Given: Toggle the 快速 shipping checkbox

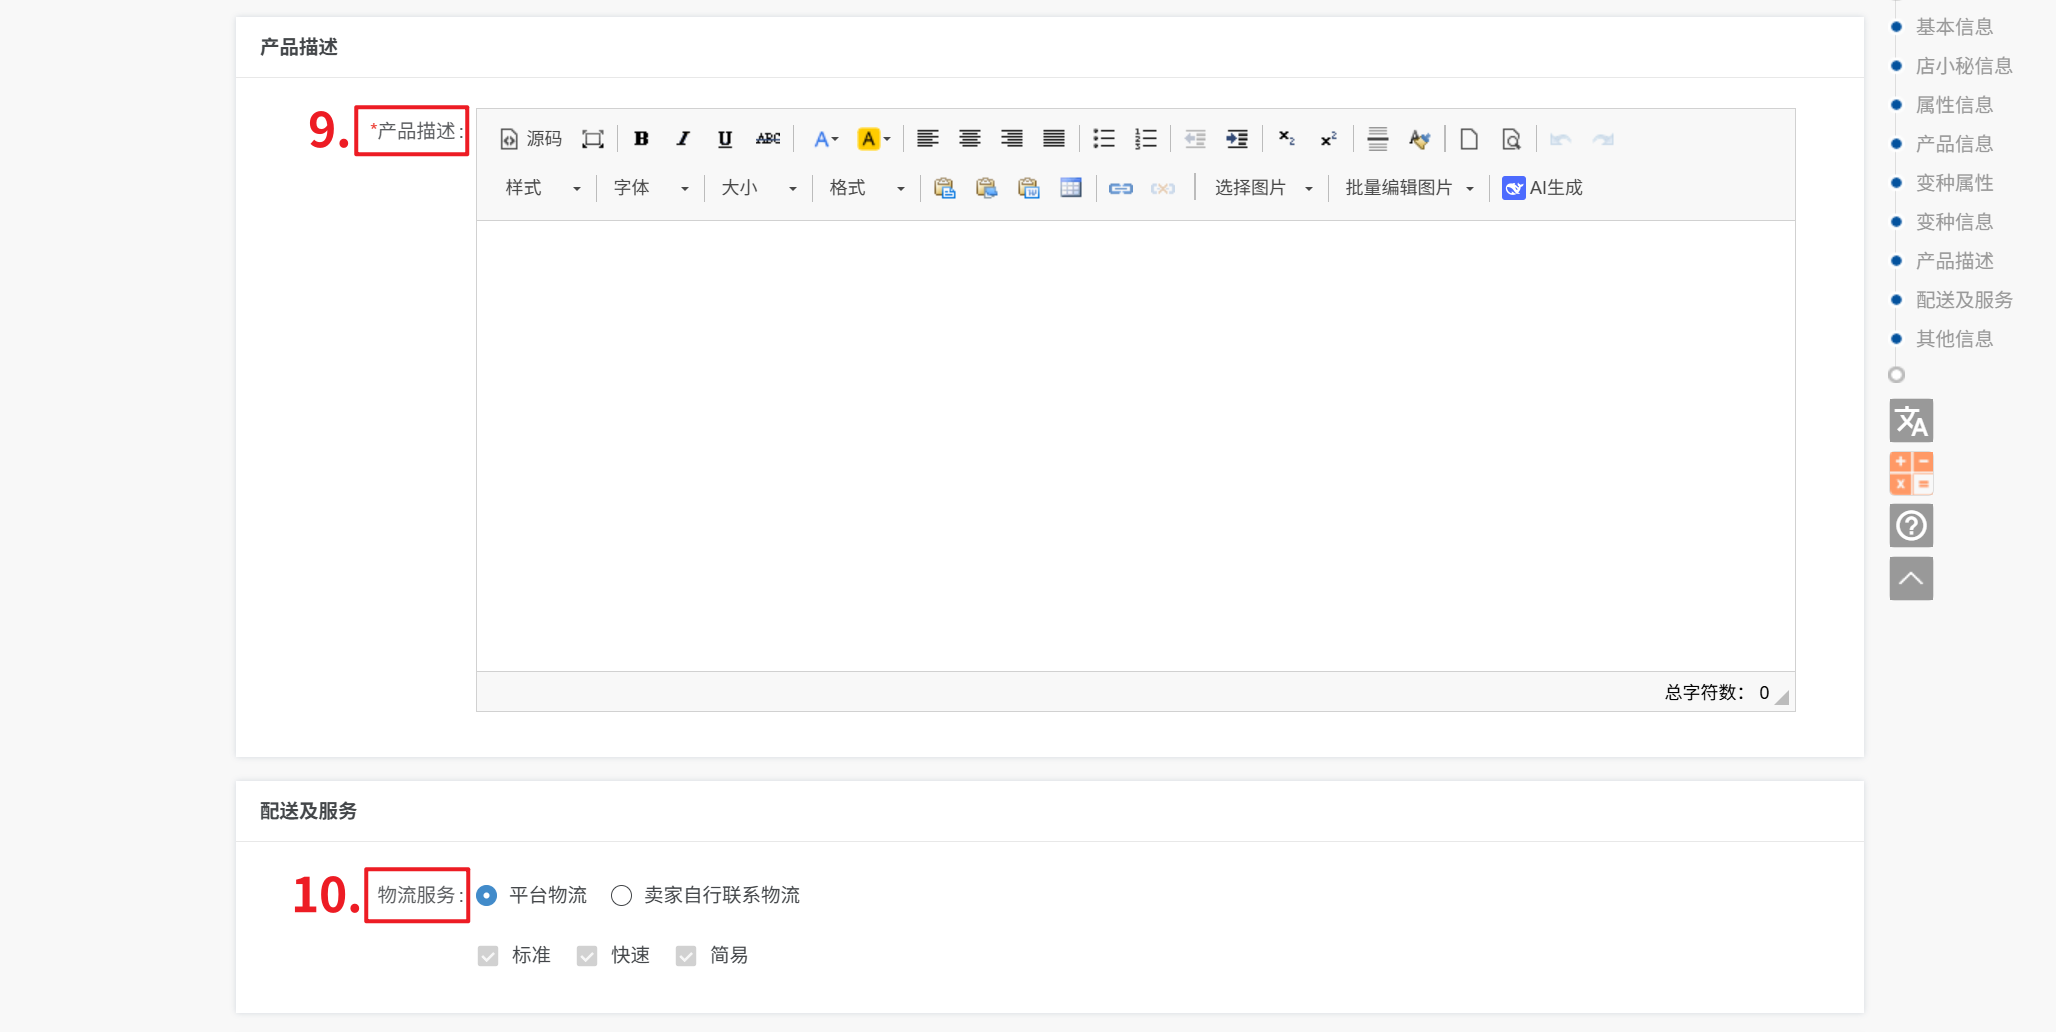Looking at the screenshot, I should (587, 956).
